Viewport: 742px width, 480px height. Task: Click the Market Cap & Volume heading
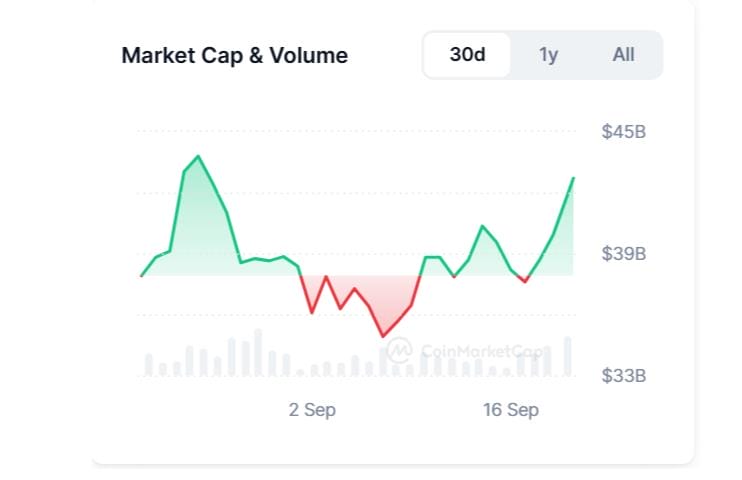click(x=234, y=56)
